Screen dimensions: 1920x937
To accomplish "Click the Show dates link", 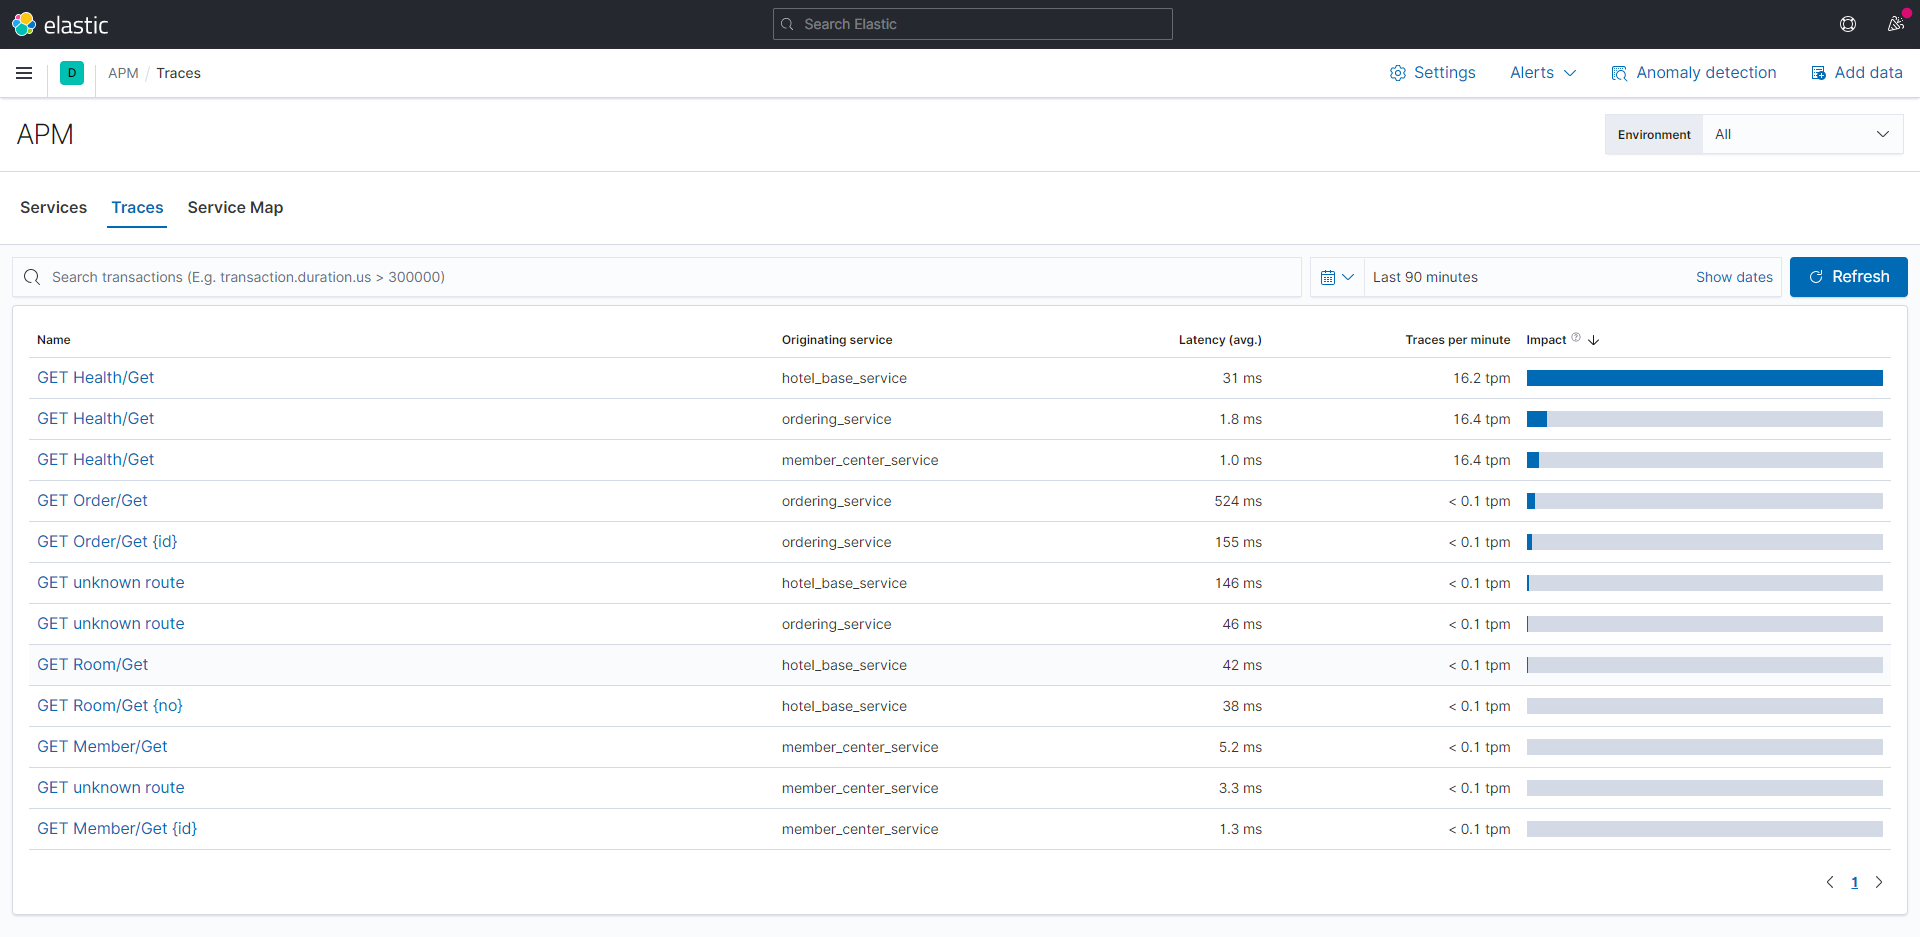I will tap(1733, 277).
